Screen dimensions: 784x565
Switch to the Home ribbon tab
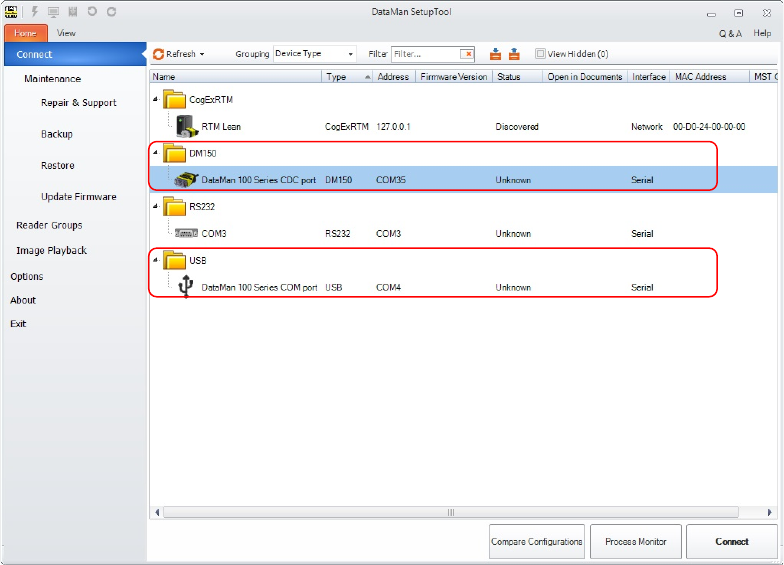[x=26, y=33]
